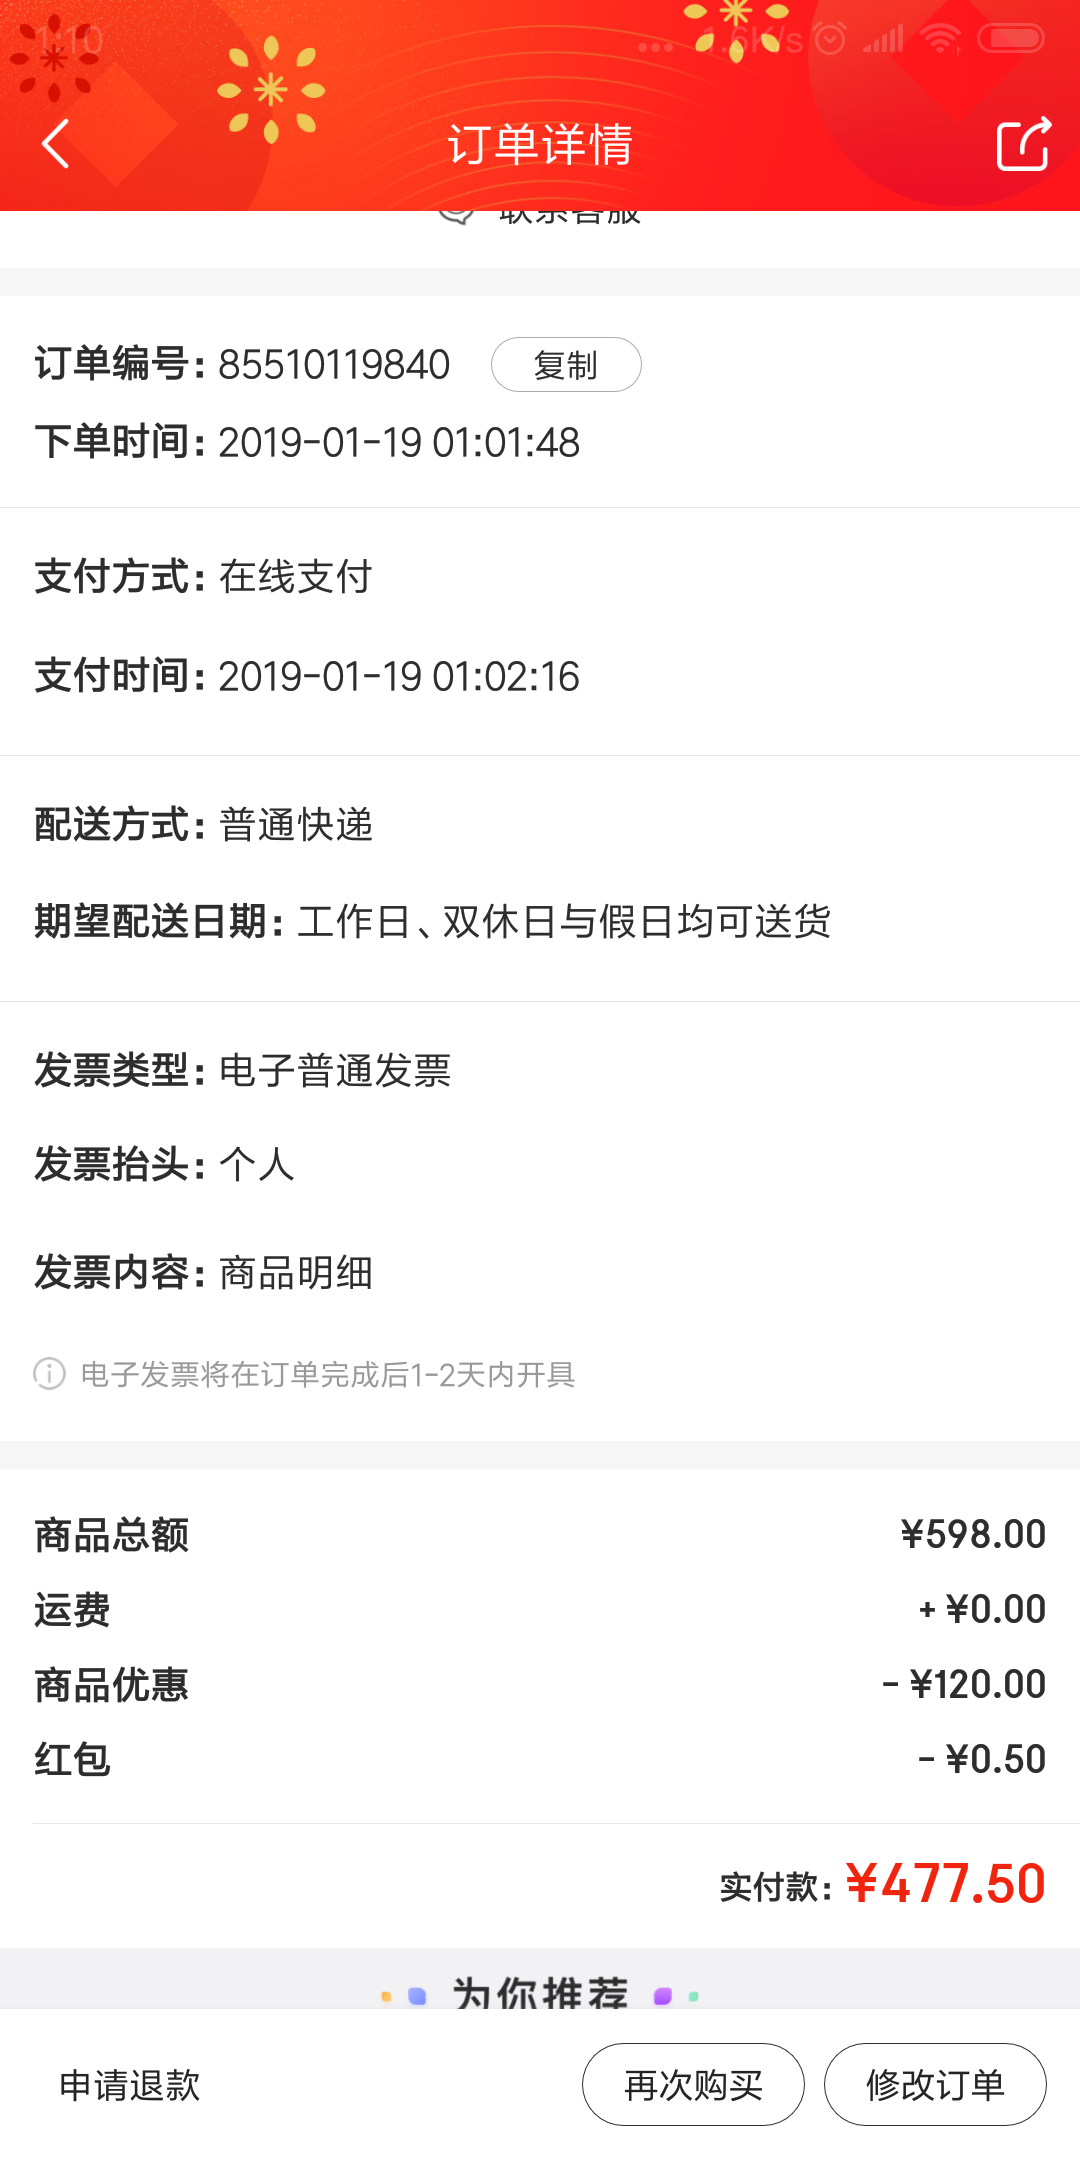Tap the back arrow in header
Screen dimensions: 1080x2160
pyautogui.click(x=57, y=144)
